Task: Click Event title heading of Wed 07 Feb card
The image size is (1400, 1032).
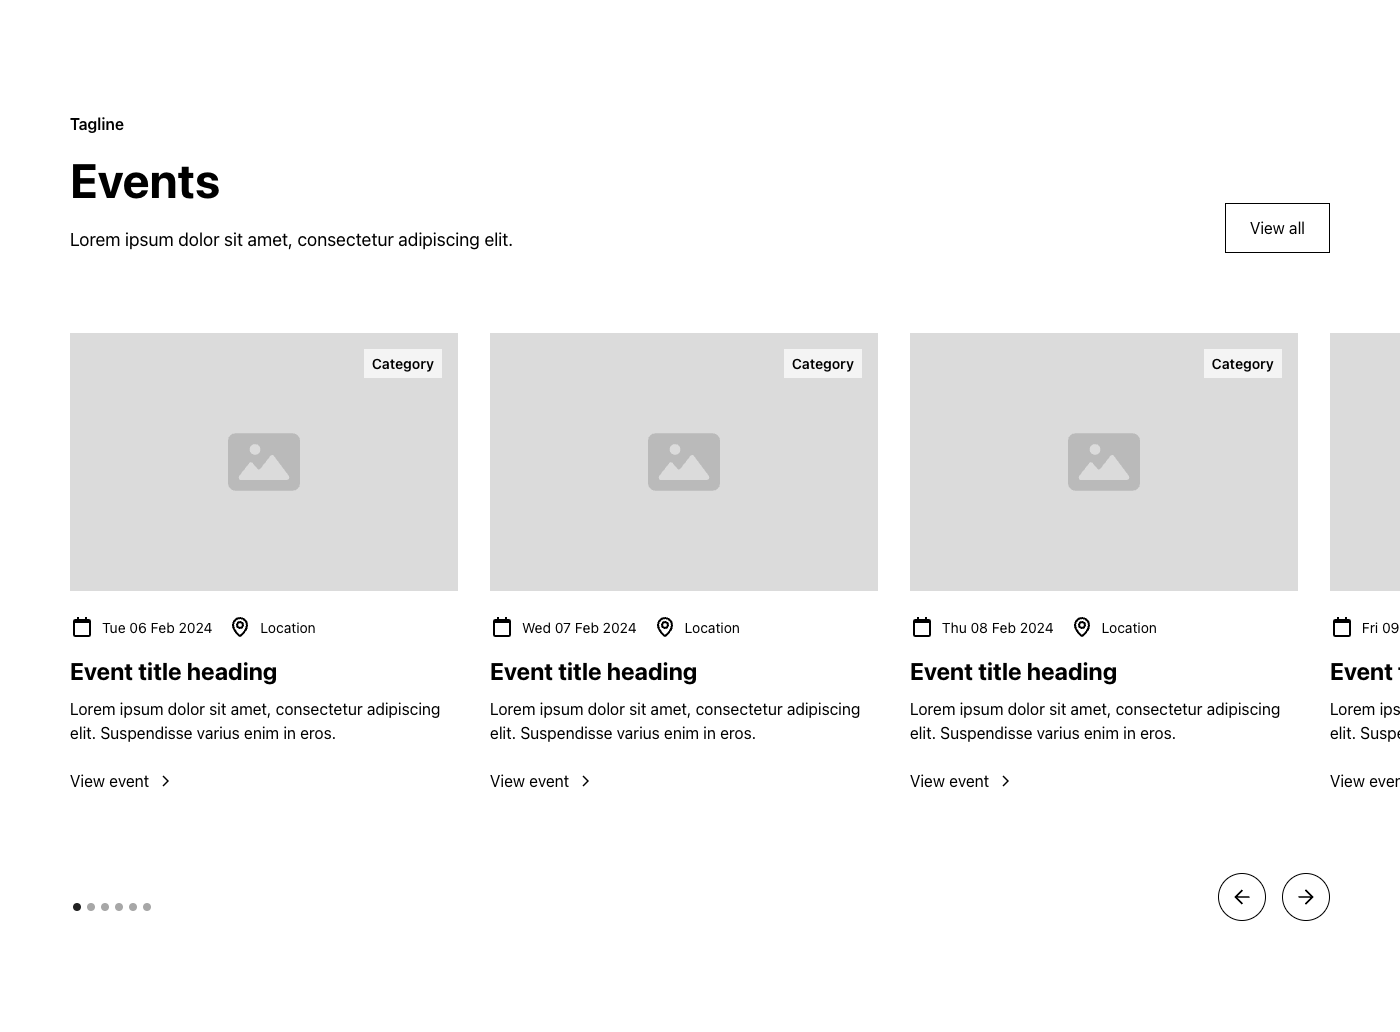Action: 593,672
